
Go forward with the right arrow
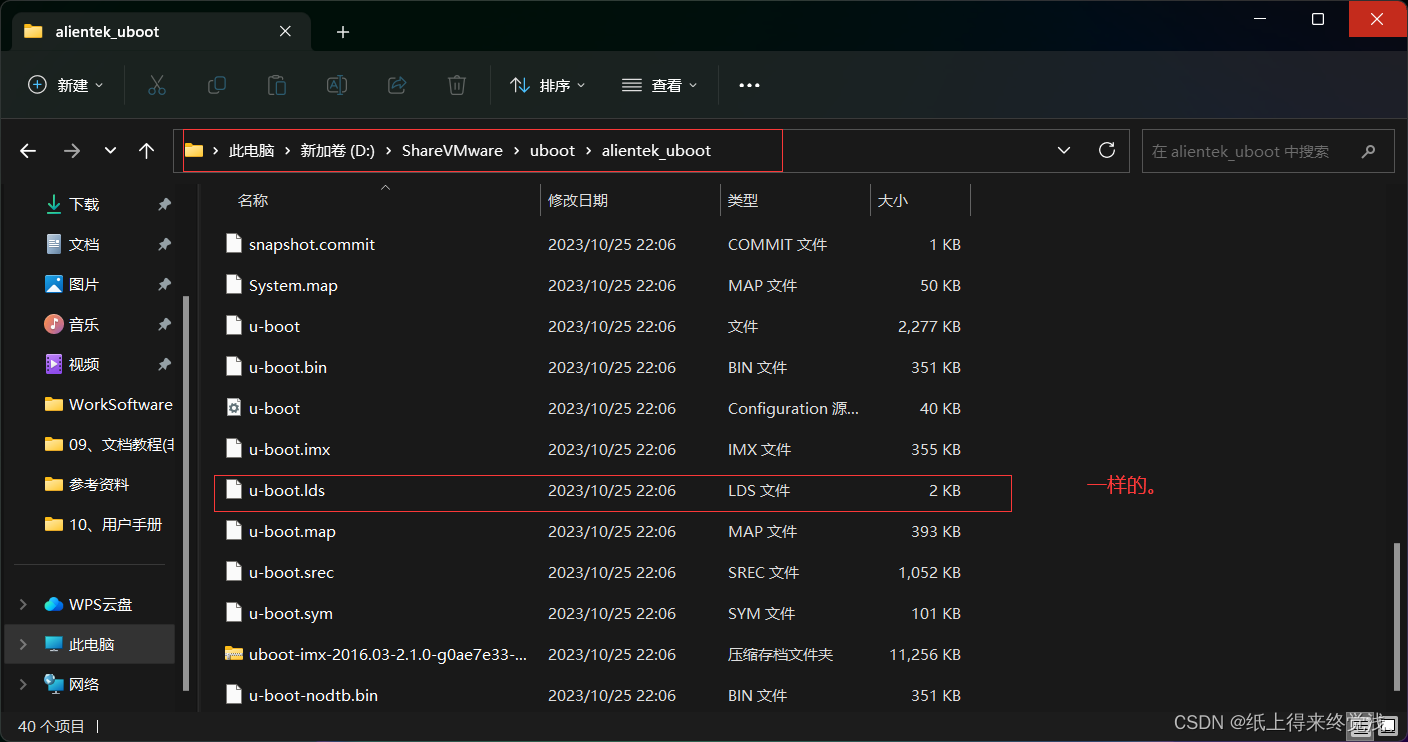[72, 151]
